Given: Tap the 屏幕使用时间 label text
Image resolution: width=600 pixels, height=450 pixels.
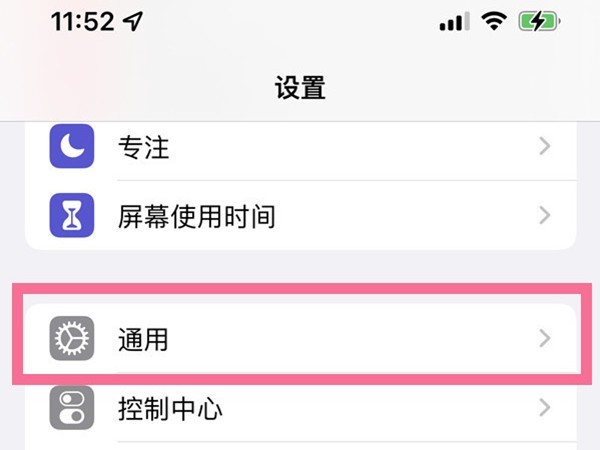Looking at the screenshot, I should tap(196, 215).
